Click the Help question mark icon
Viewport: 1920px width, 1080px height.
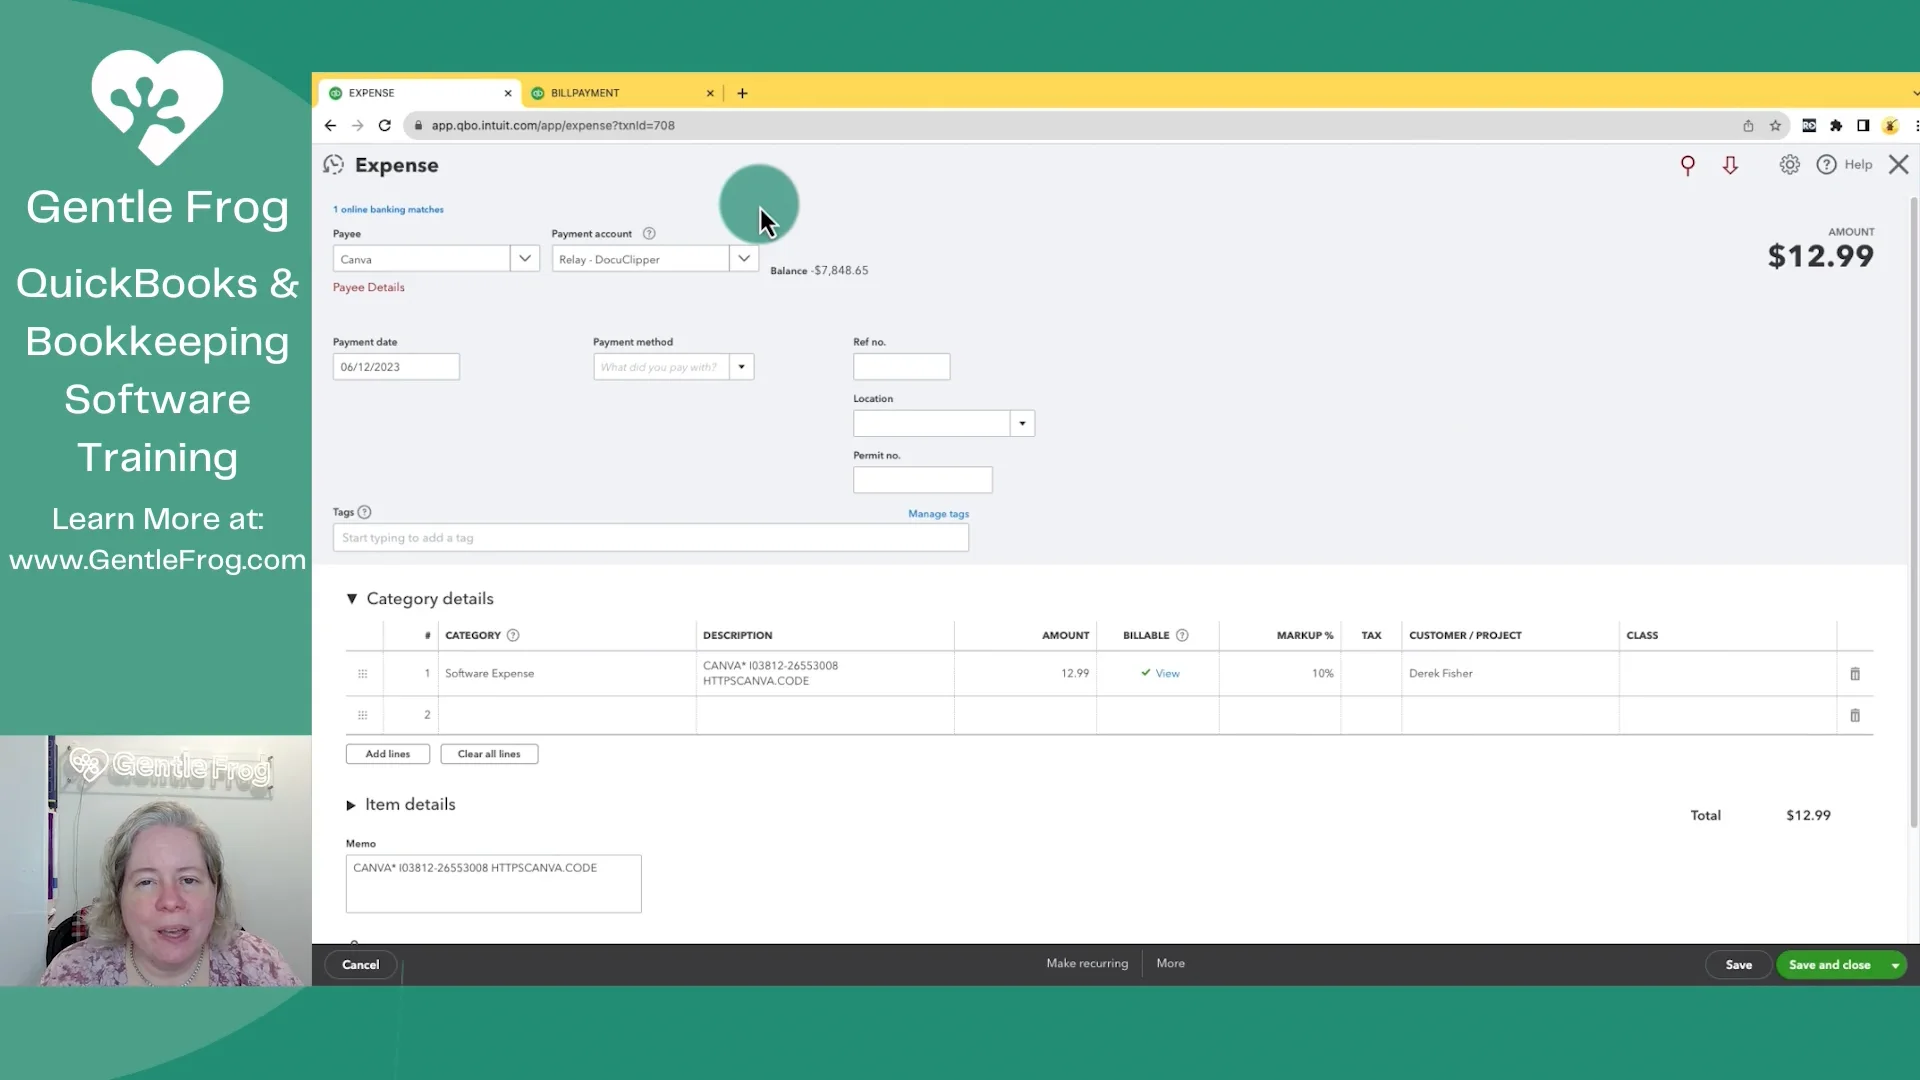pyautogui.click(x=1826, y=165)
